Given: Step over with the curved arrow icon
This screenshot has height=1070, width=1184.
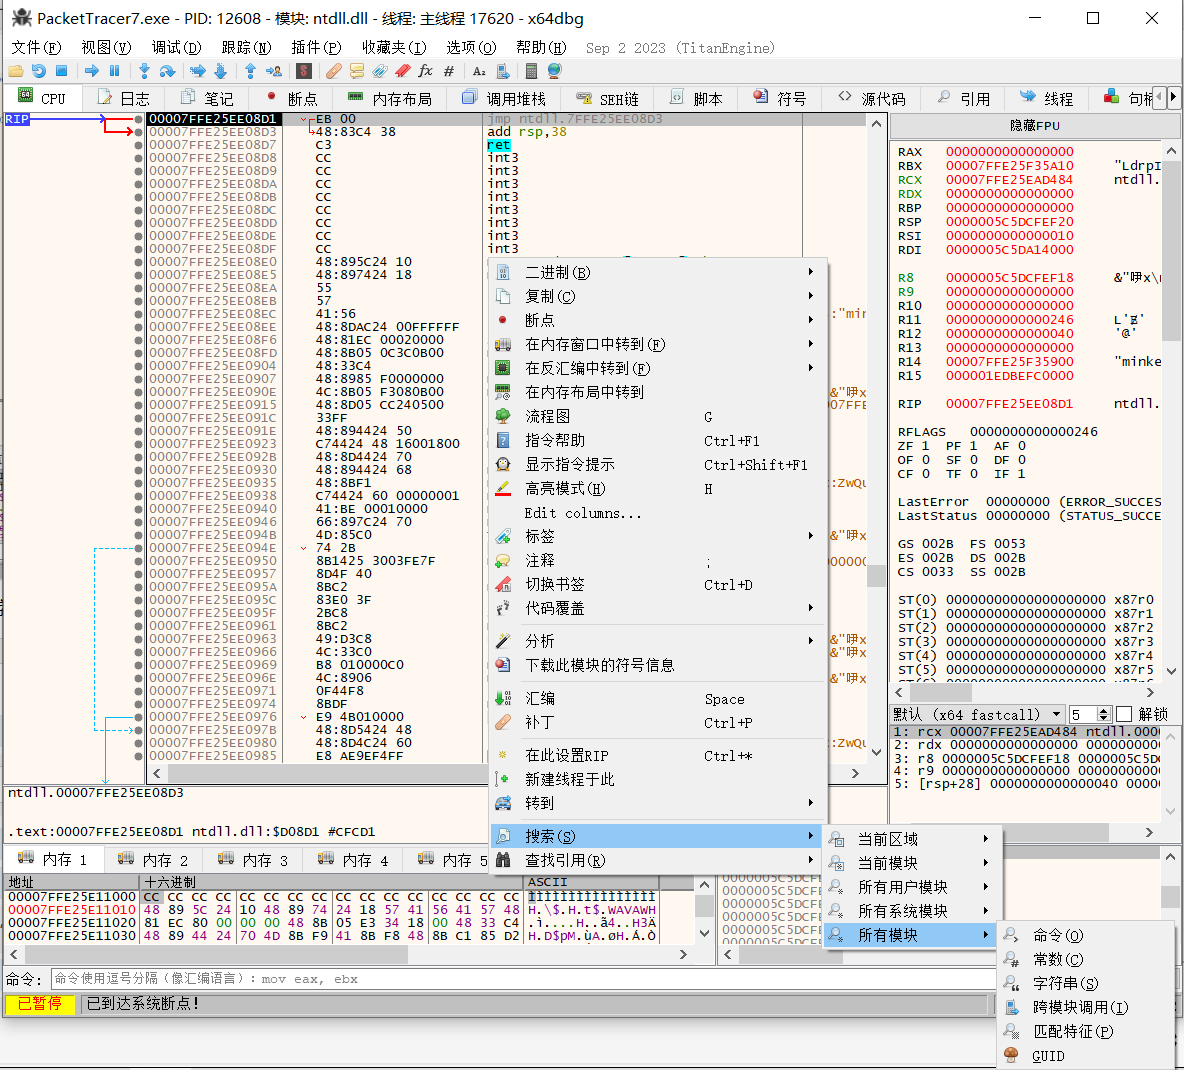Looking at the screenshot, I should [168, 71].
